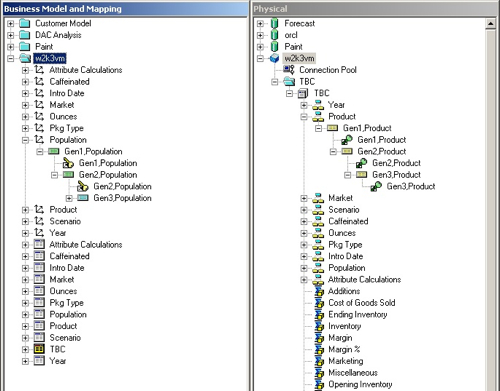Click the Forecast database icon
The image size is (500, 391).
274,23
